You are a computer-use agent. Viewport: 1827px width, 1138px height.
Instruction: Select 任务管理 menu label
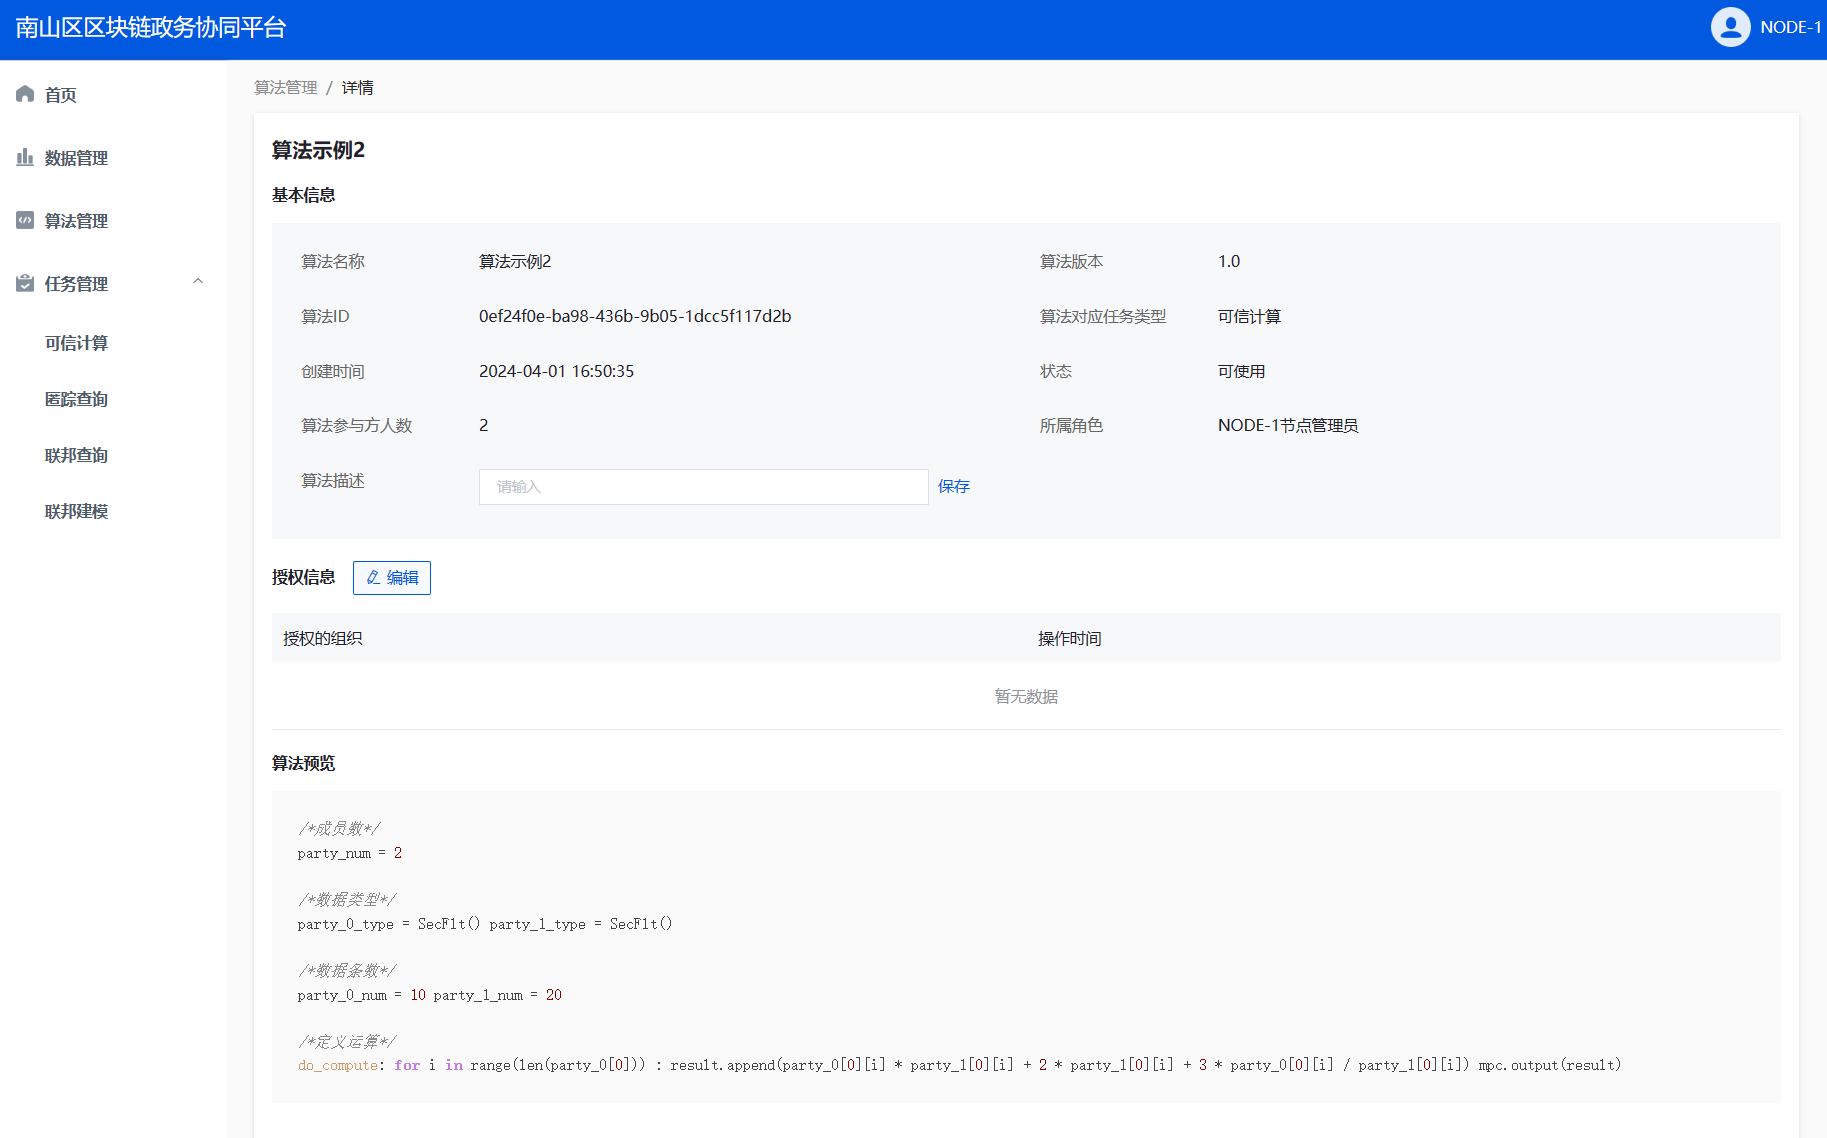(x=76, y=284)
